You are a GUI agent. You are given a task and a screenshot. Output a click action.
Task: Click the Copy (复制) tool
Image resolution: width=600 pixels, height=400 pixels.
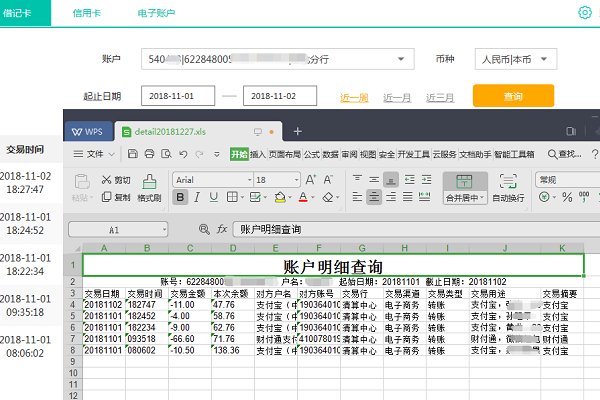click(116, 197)
